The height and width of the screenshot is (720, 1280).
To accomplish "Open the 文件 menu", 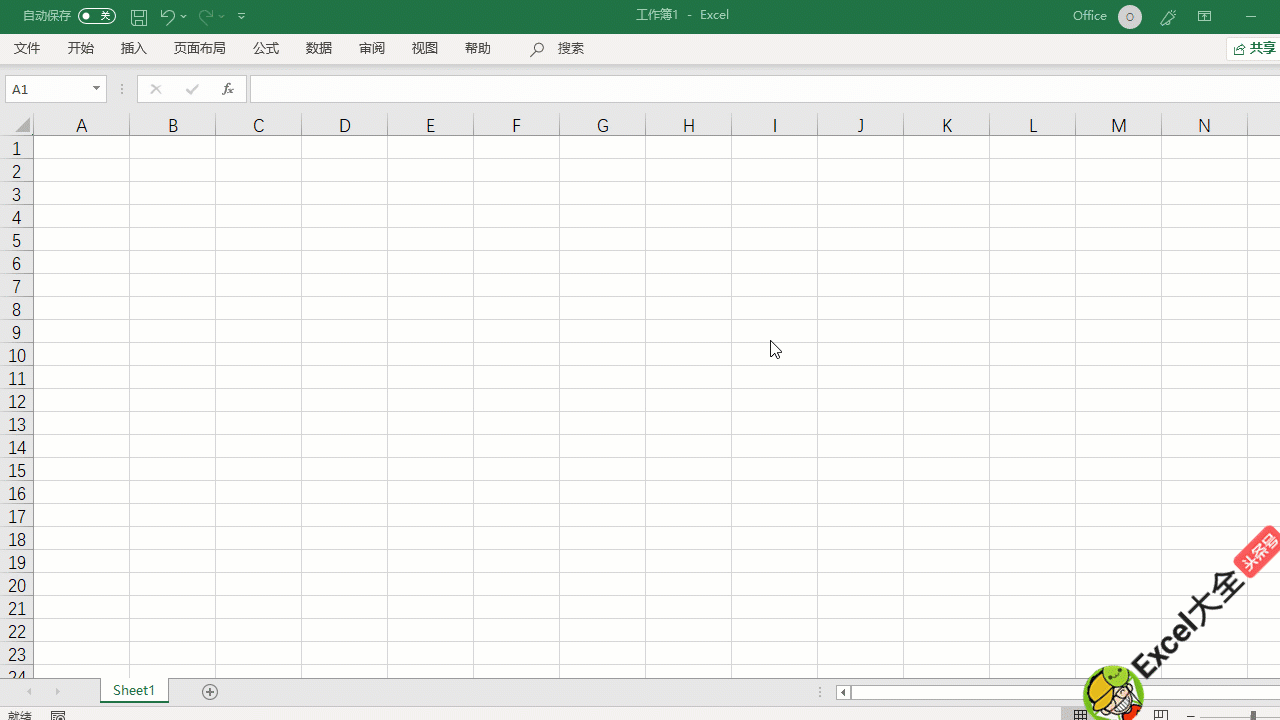I will coord(27,48).
